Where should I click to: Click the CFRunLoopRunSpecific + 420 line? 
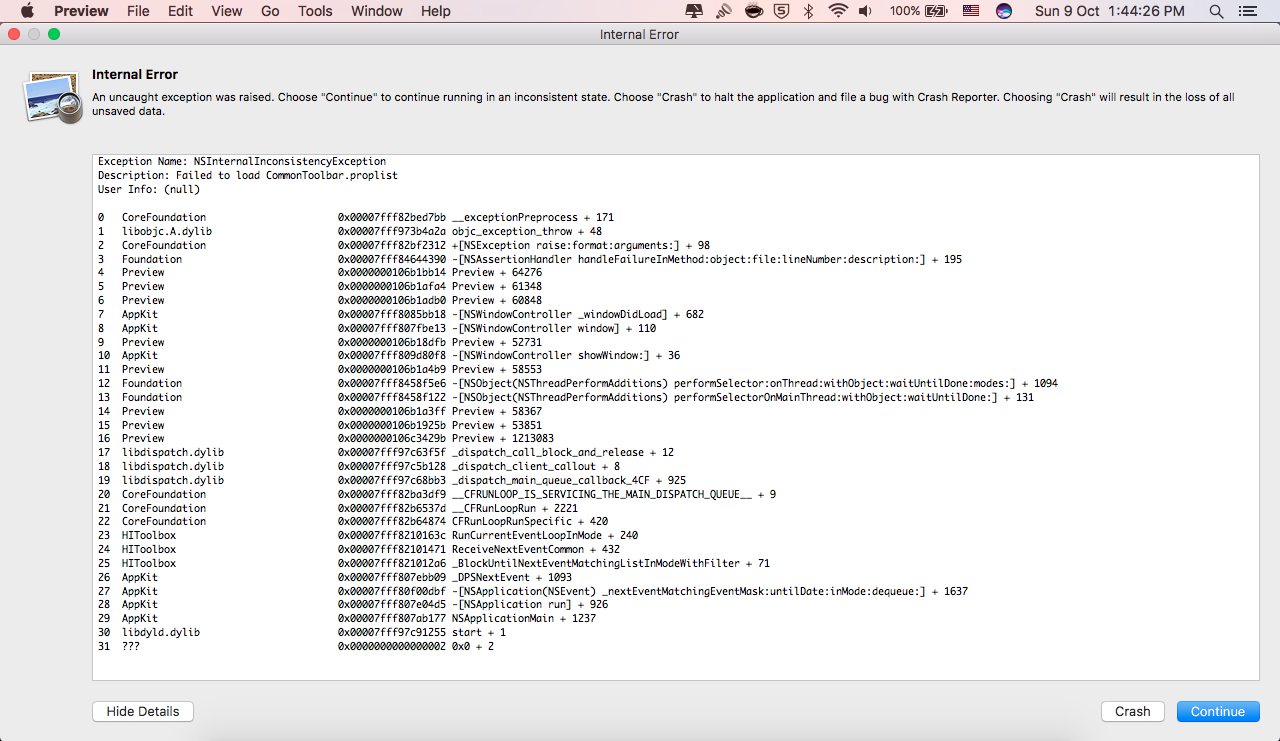tap(353, 521)
